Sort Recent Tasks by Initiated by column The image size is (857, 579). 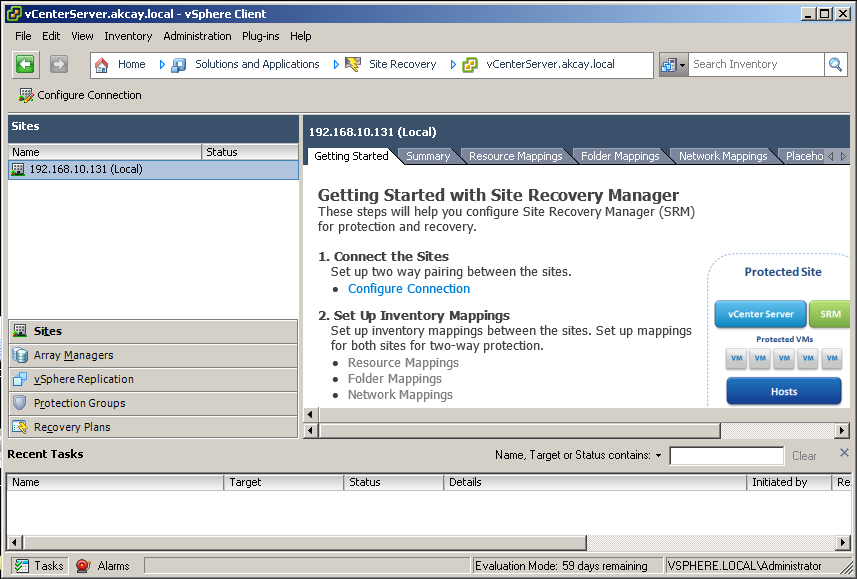point(789,482)
